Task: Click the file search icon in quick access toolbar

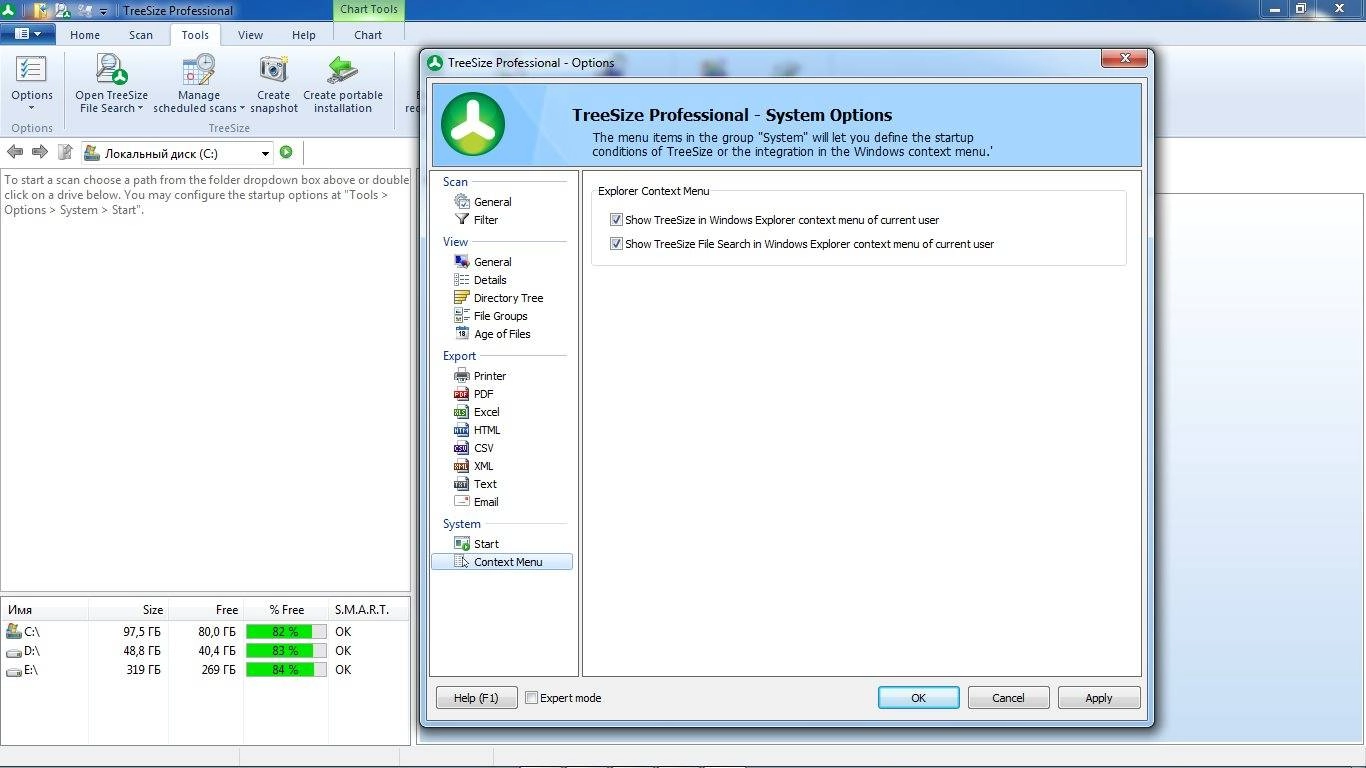Action: click(63, 11)
